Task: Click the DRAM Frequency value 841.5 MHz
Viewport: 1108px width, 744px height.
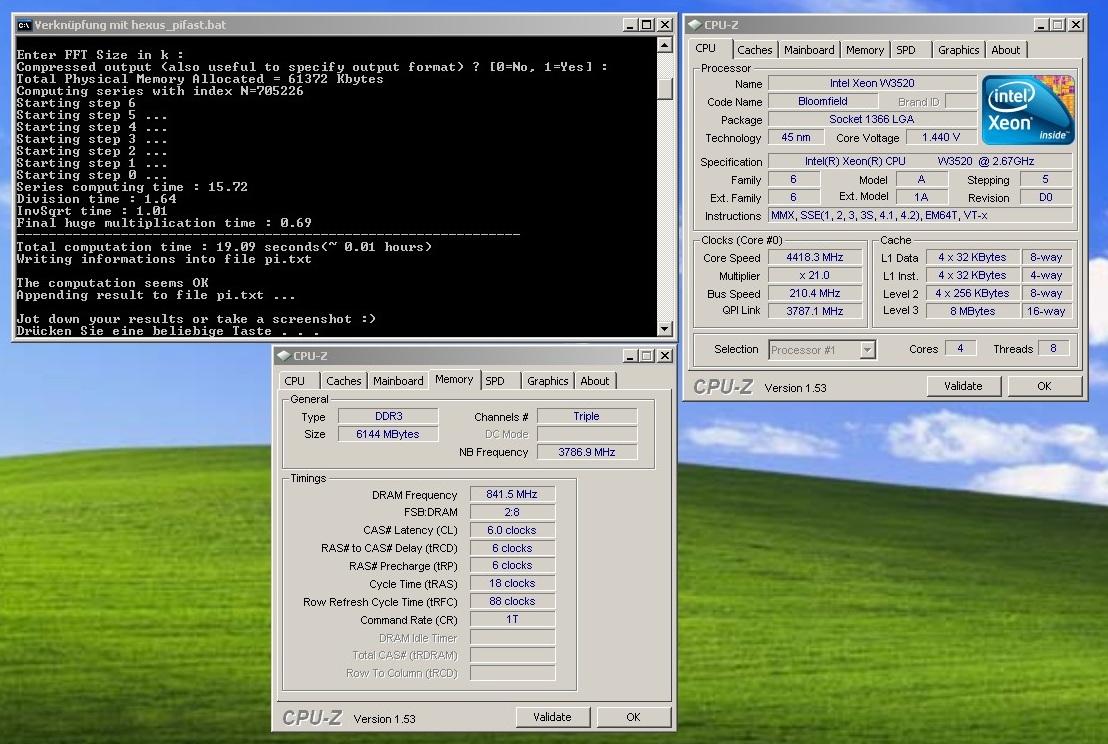Action: 512,494
